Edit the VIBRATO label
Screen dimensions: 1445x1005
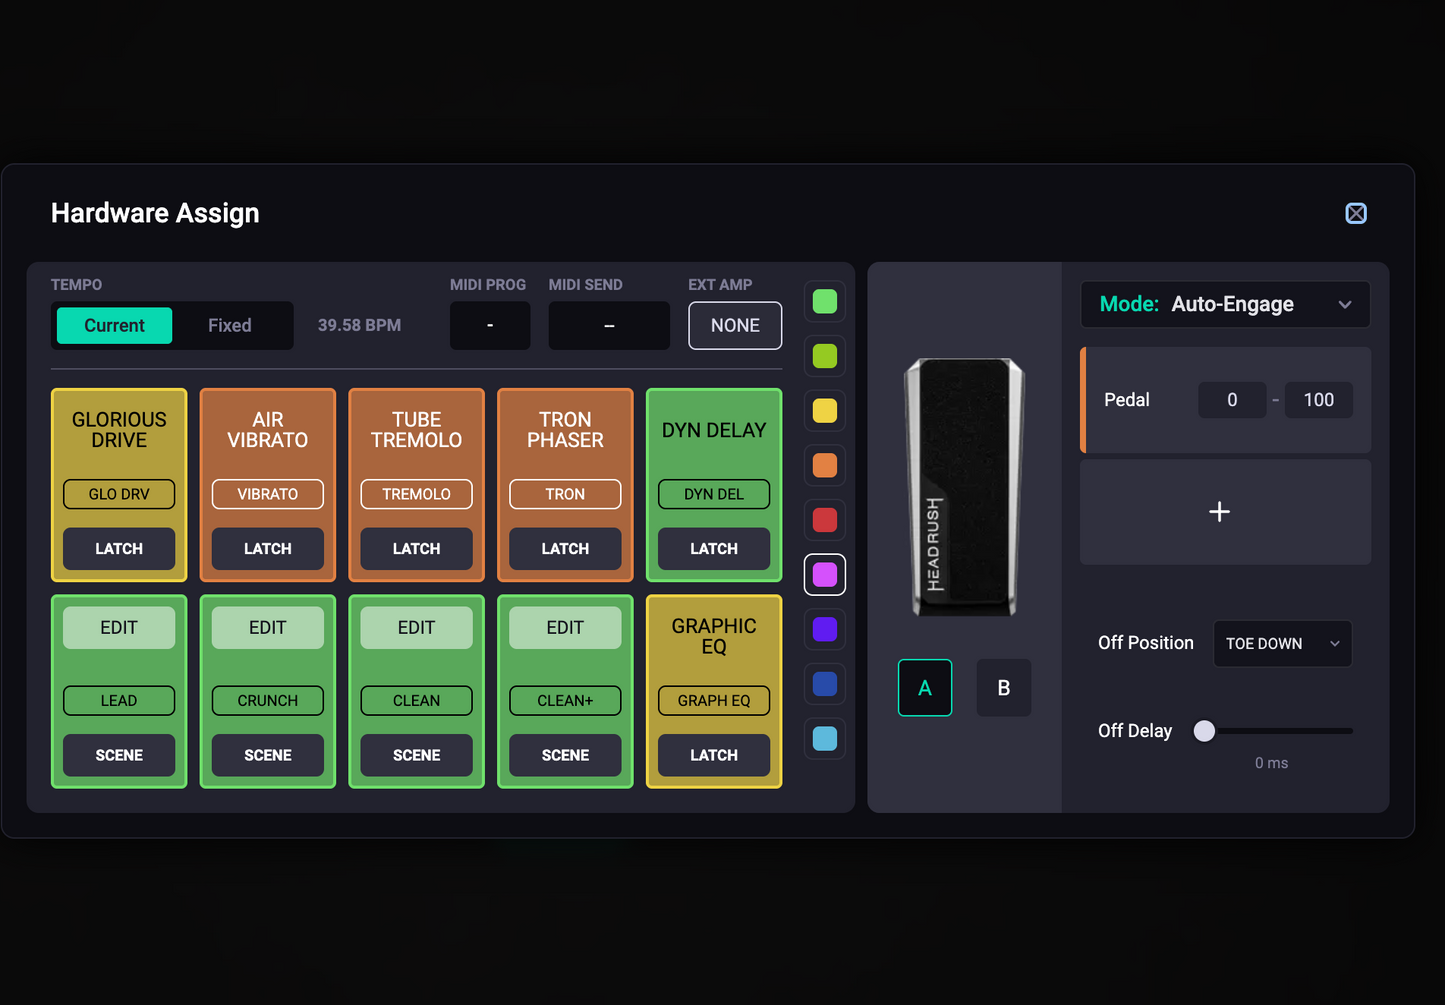268,494
